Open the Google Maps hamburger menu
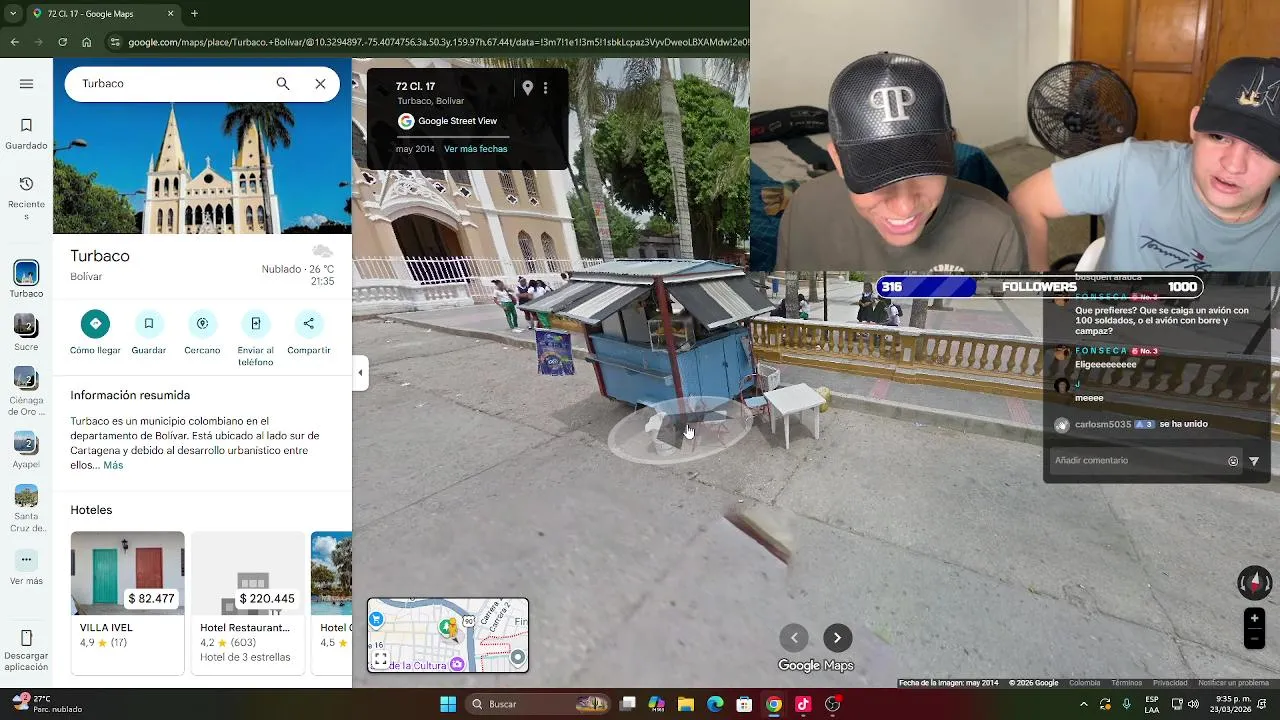This screenshot has width=1280, height=720. (26, 84)
